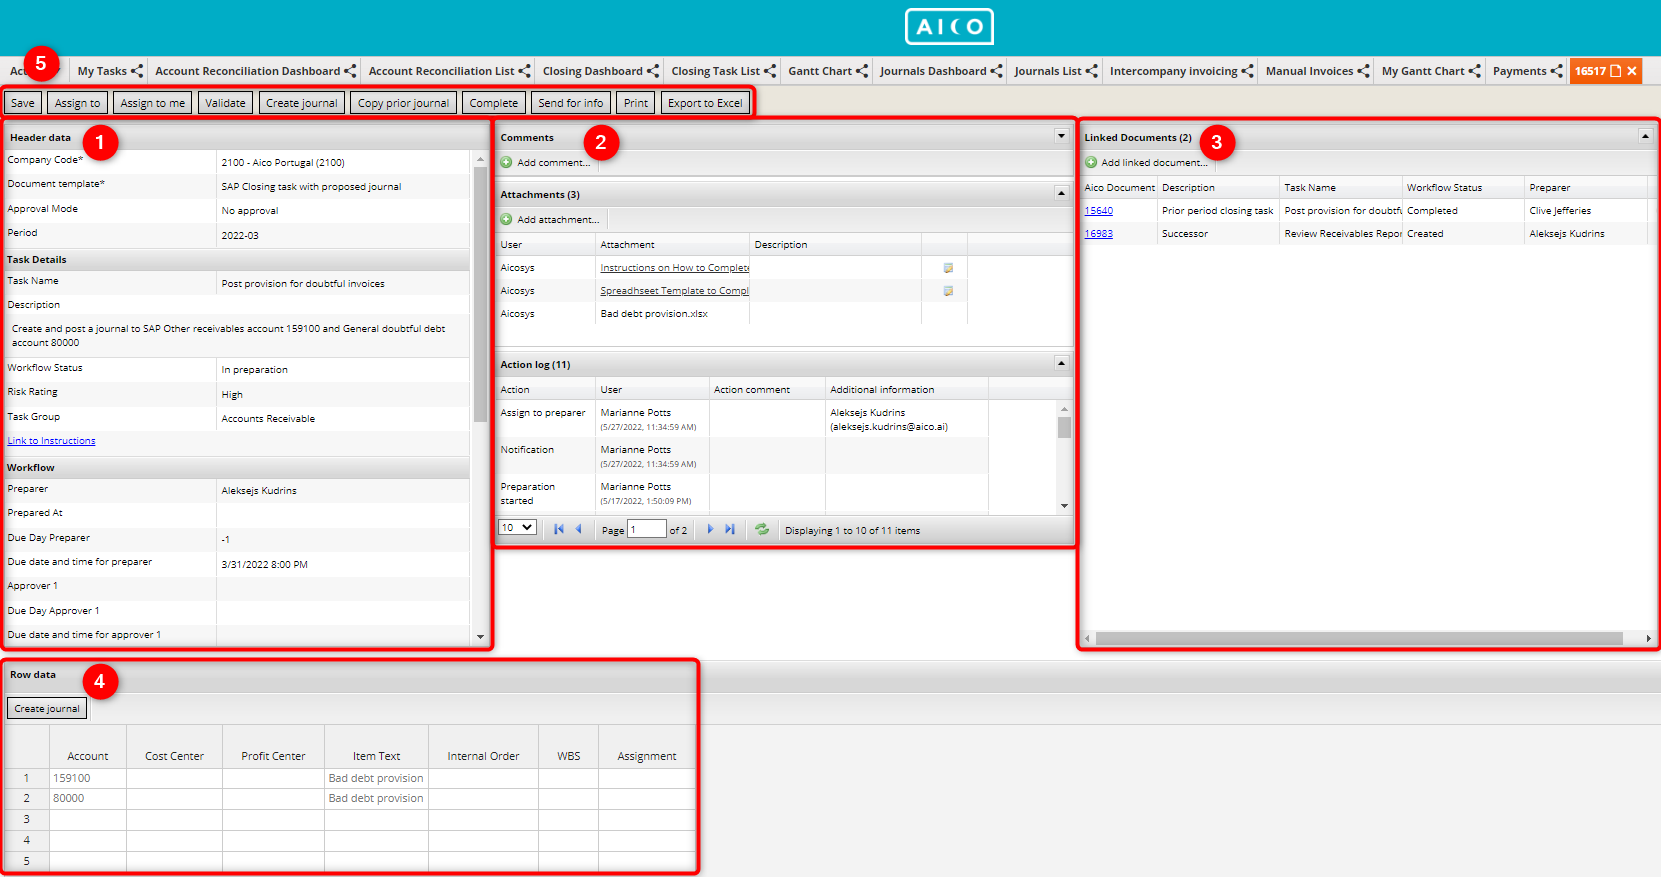
Task: Go to previous page of Action log
Action: pos(578,529)
